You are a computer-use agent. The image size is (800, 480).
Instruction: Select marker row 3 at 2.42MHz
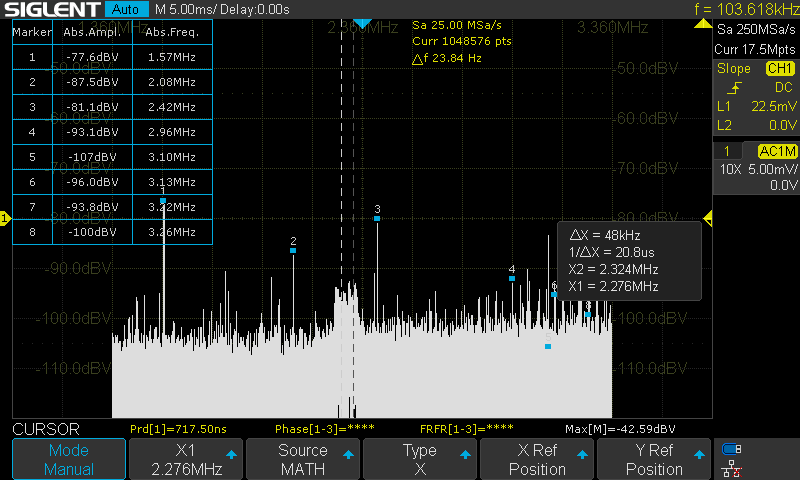tap(112, 107)
